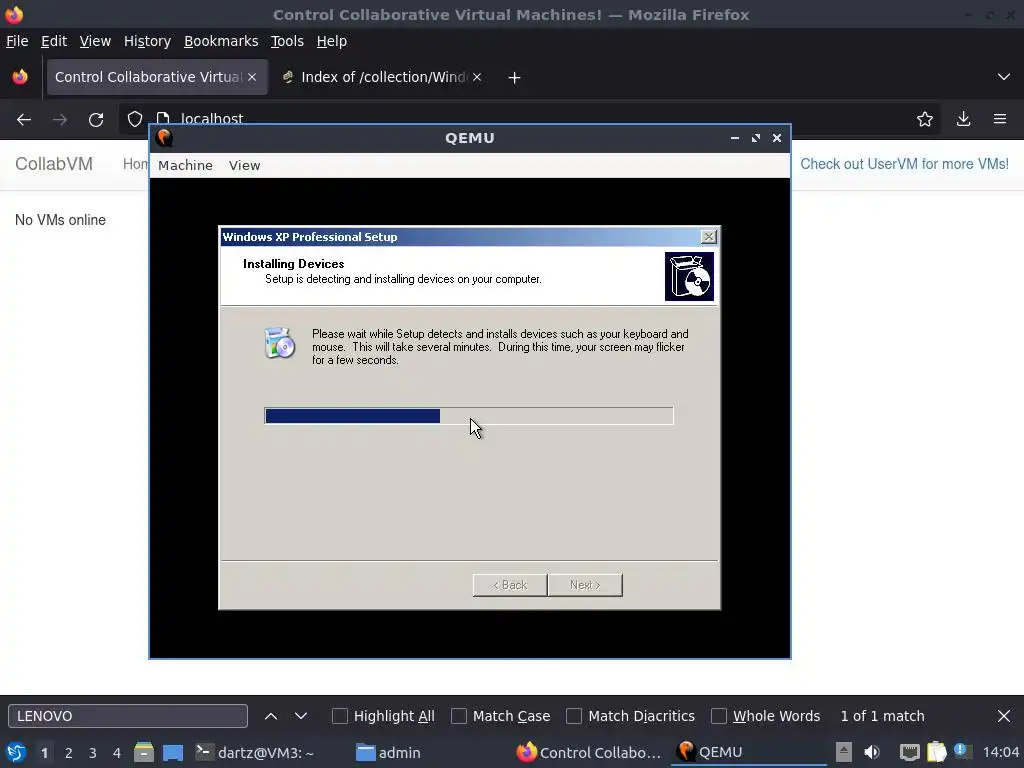Image resolution: width=1024 pixels, height=768 pixels.
Task: Open the File menu in Firefox
Action: tap(17, 41)
